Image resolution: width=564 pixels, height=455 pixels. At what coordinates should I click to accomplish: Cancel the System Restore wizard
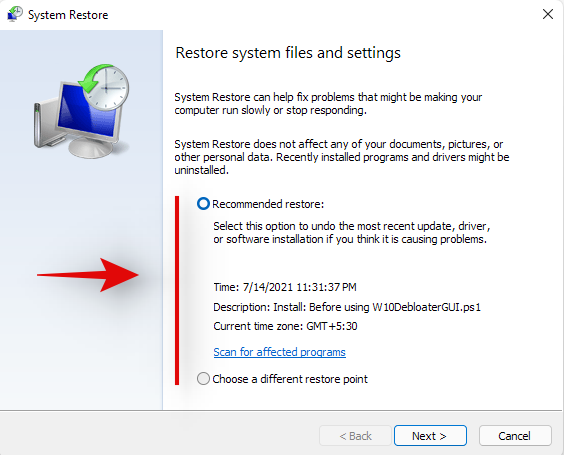pos(515,436)
